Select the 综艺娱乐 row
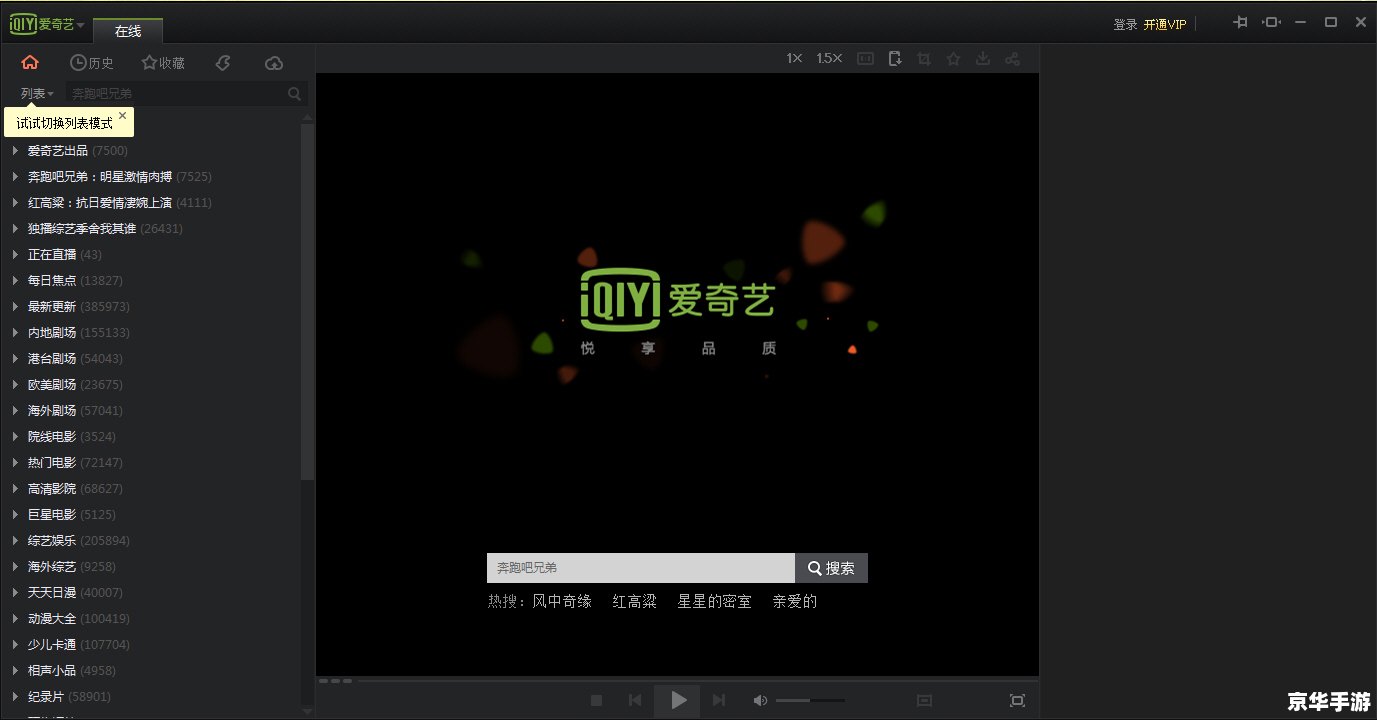1377x720 pixels. (x=150, y=540)
